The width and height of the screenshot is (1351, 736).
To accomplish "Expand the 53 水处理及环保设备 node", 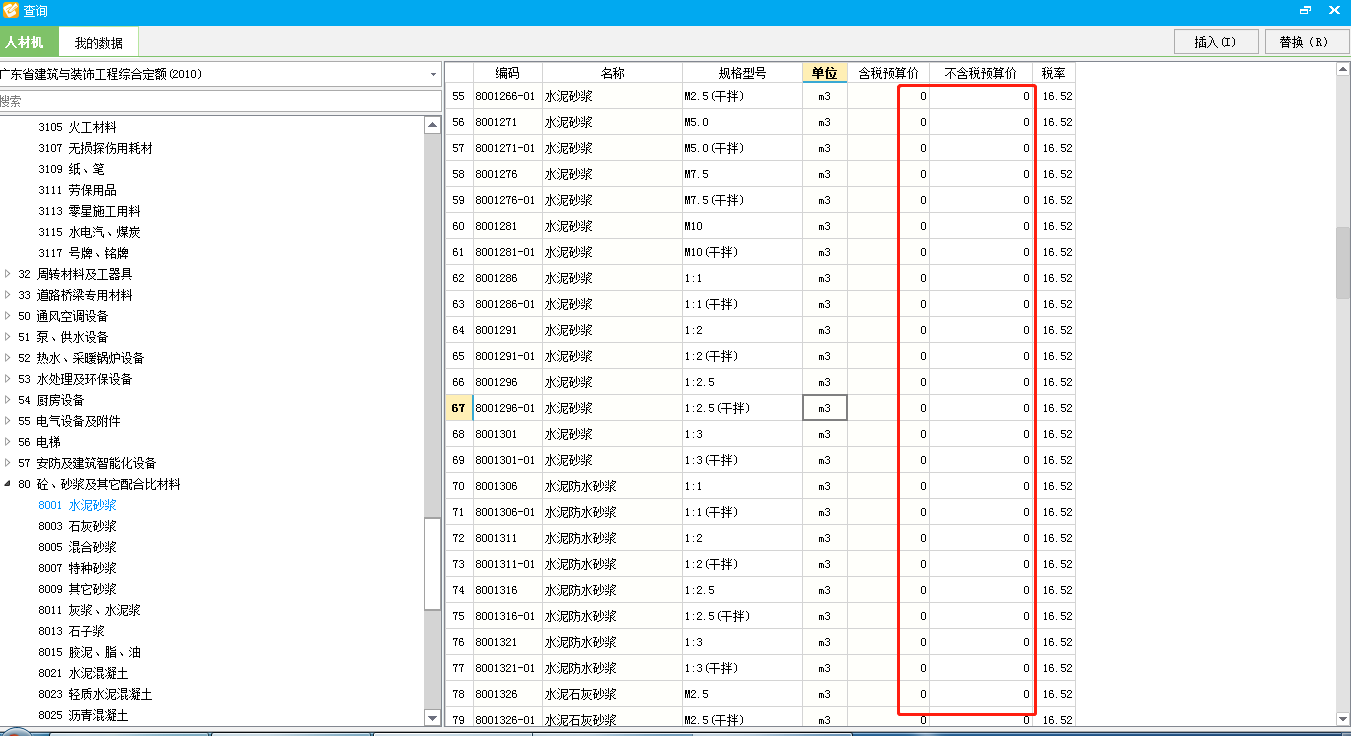I will click(9, 379).
